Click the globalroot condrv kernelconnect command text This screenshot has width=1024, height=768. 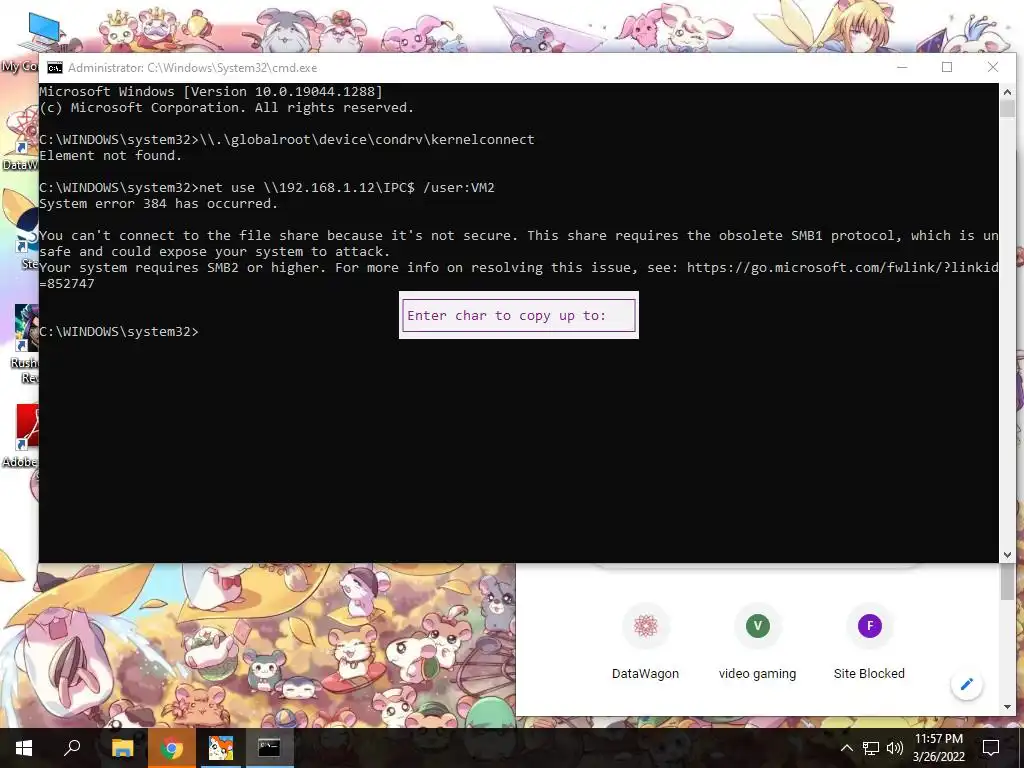click(367, 140)
